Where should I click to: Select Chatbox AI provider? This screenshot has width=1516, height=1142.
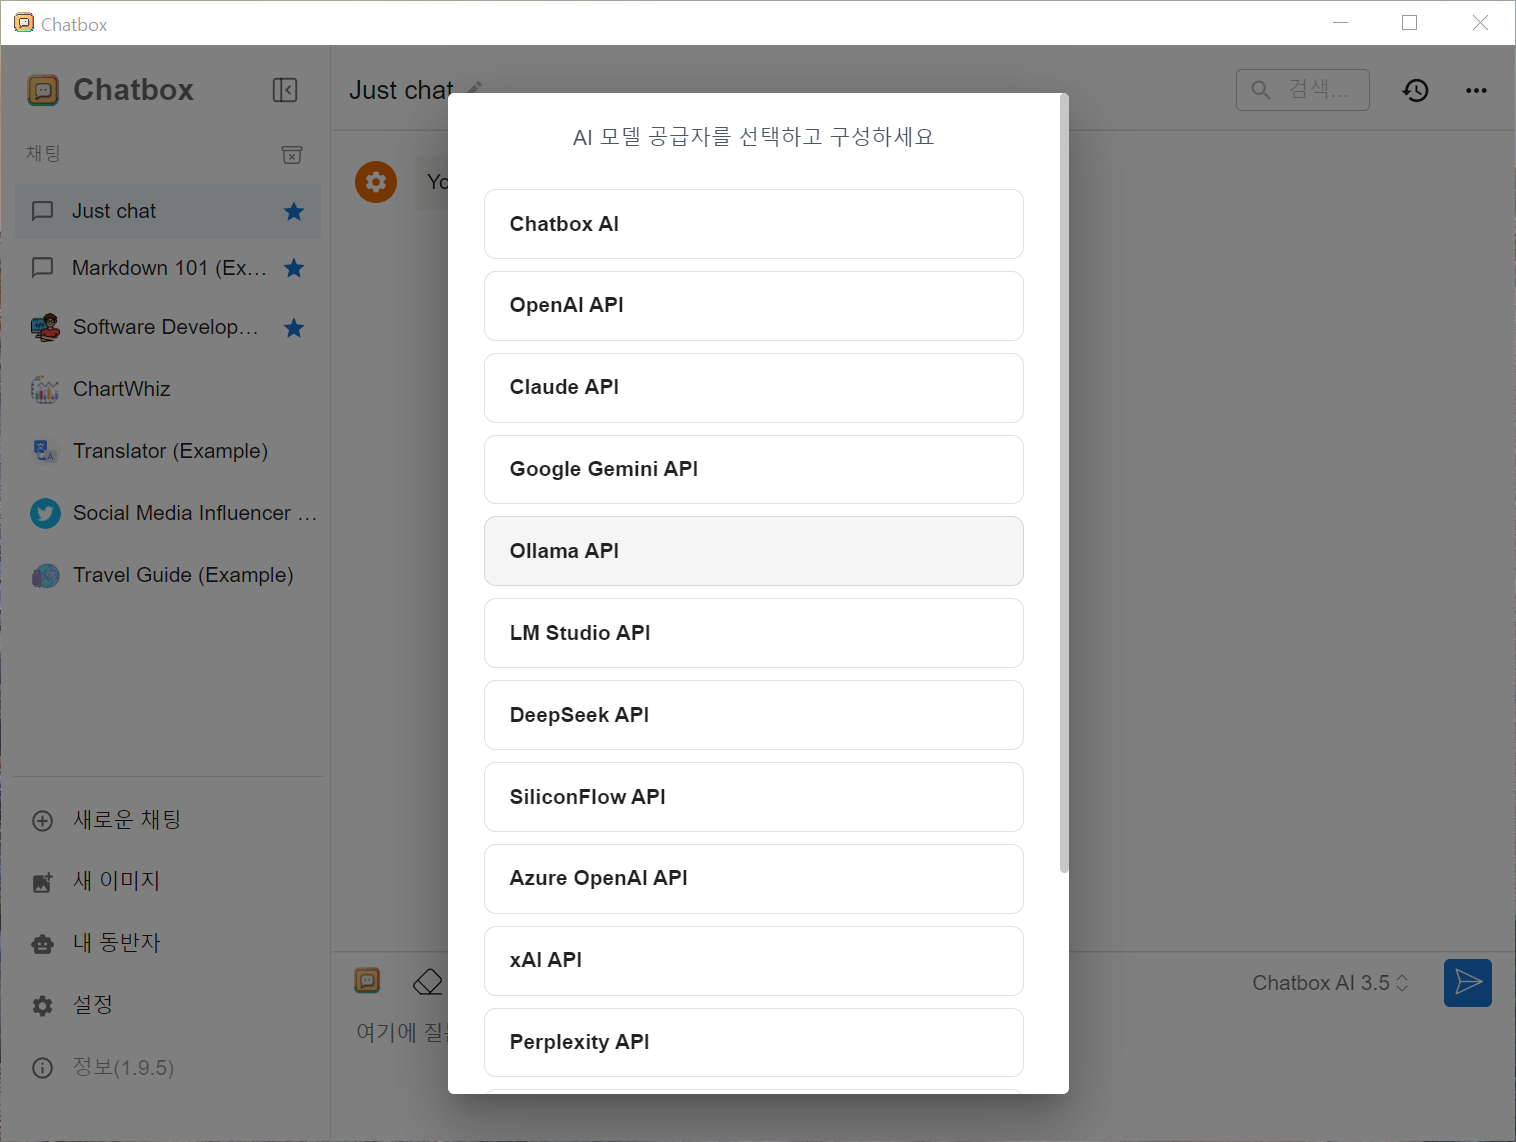[754, 224]
